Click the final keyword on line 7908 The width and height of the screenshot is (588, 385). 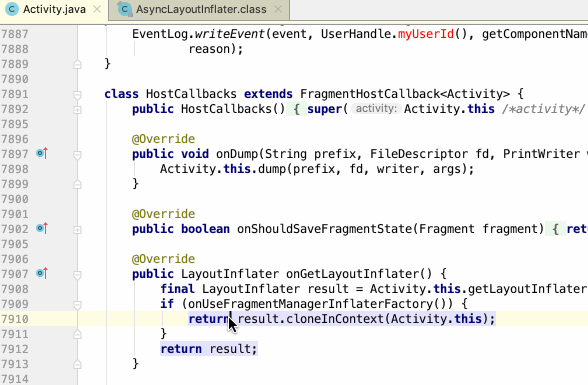(177, 289)
